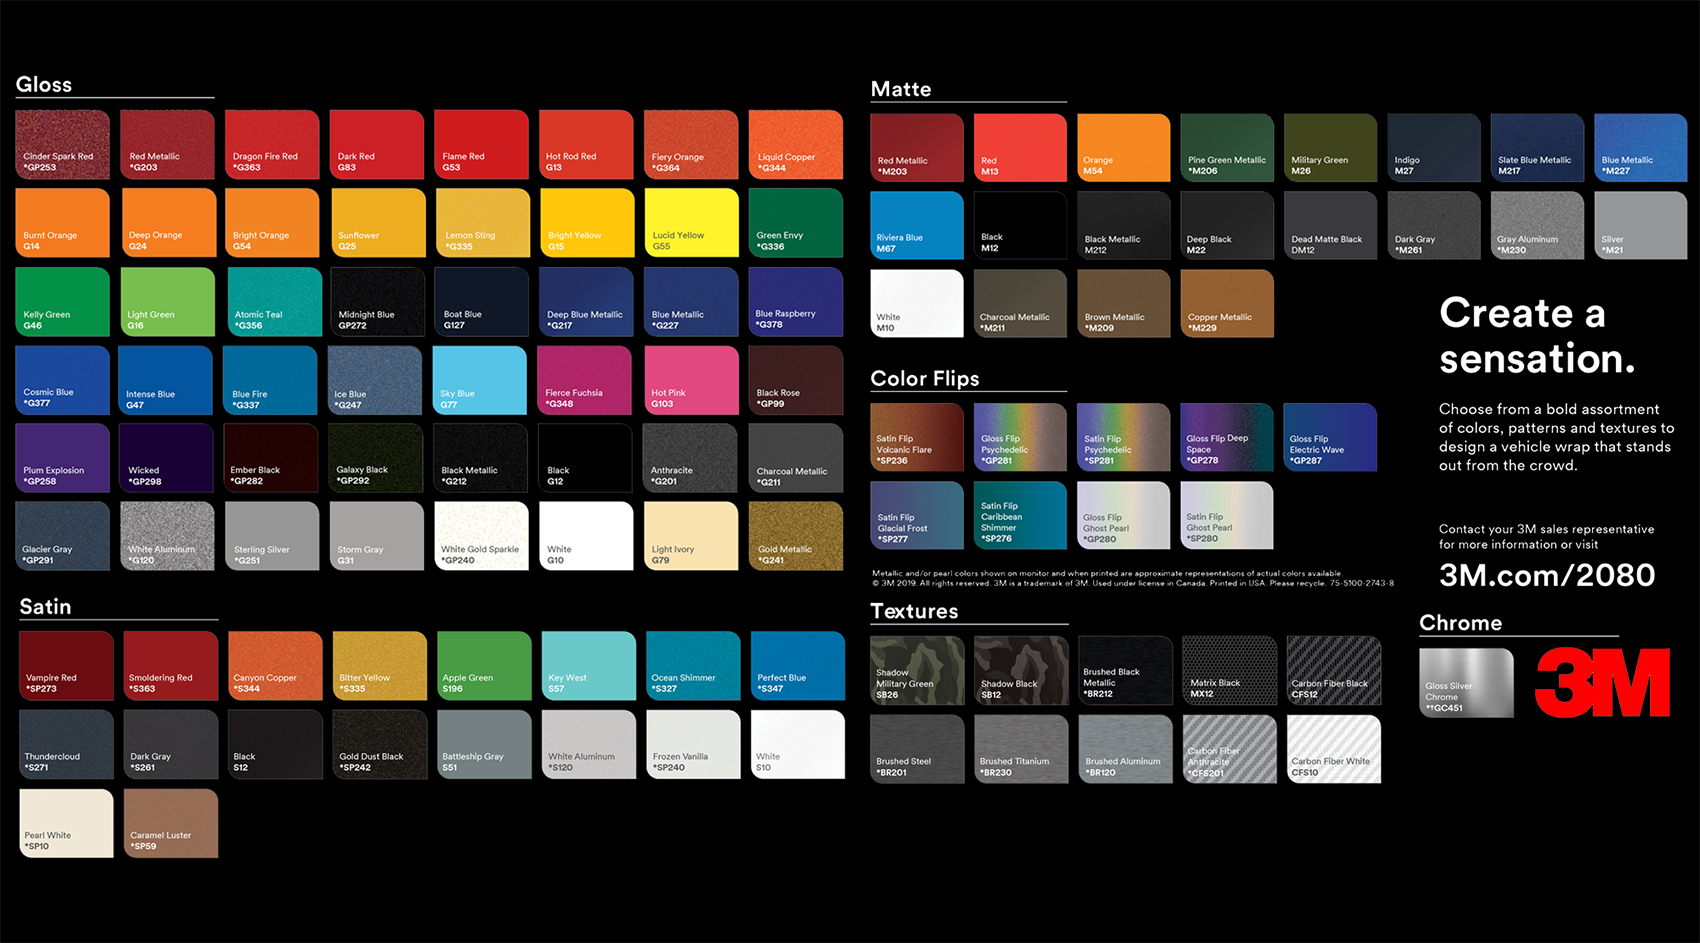Image resolution: width=1700 pixels, height=943 pixels.
Task: Select the Kelly Green G46 swatch
Action: click(63, 301)
